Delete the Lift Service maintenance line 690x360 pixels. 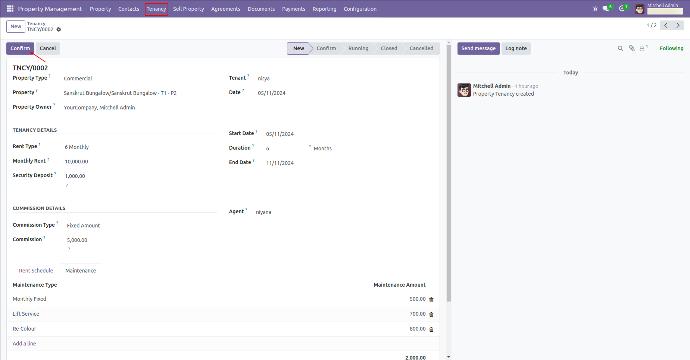click(431, 314)
